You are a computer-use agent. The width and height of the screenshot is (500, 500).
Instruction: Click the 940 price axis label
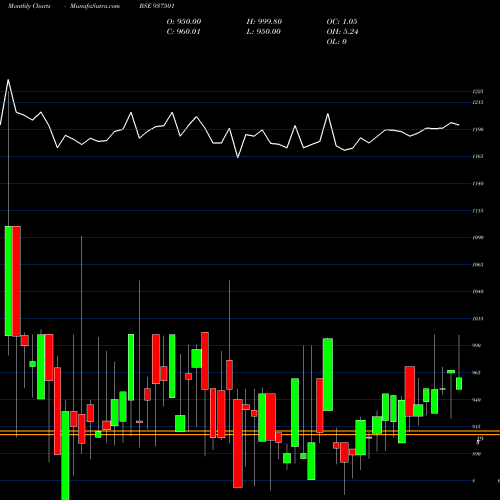click(x=477, y=400)
